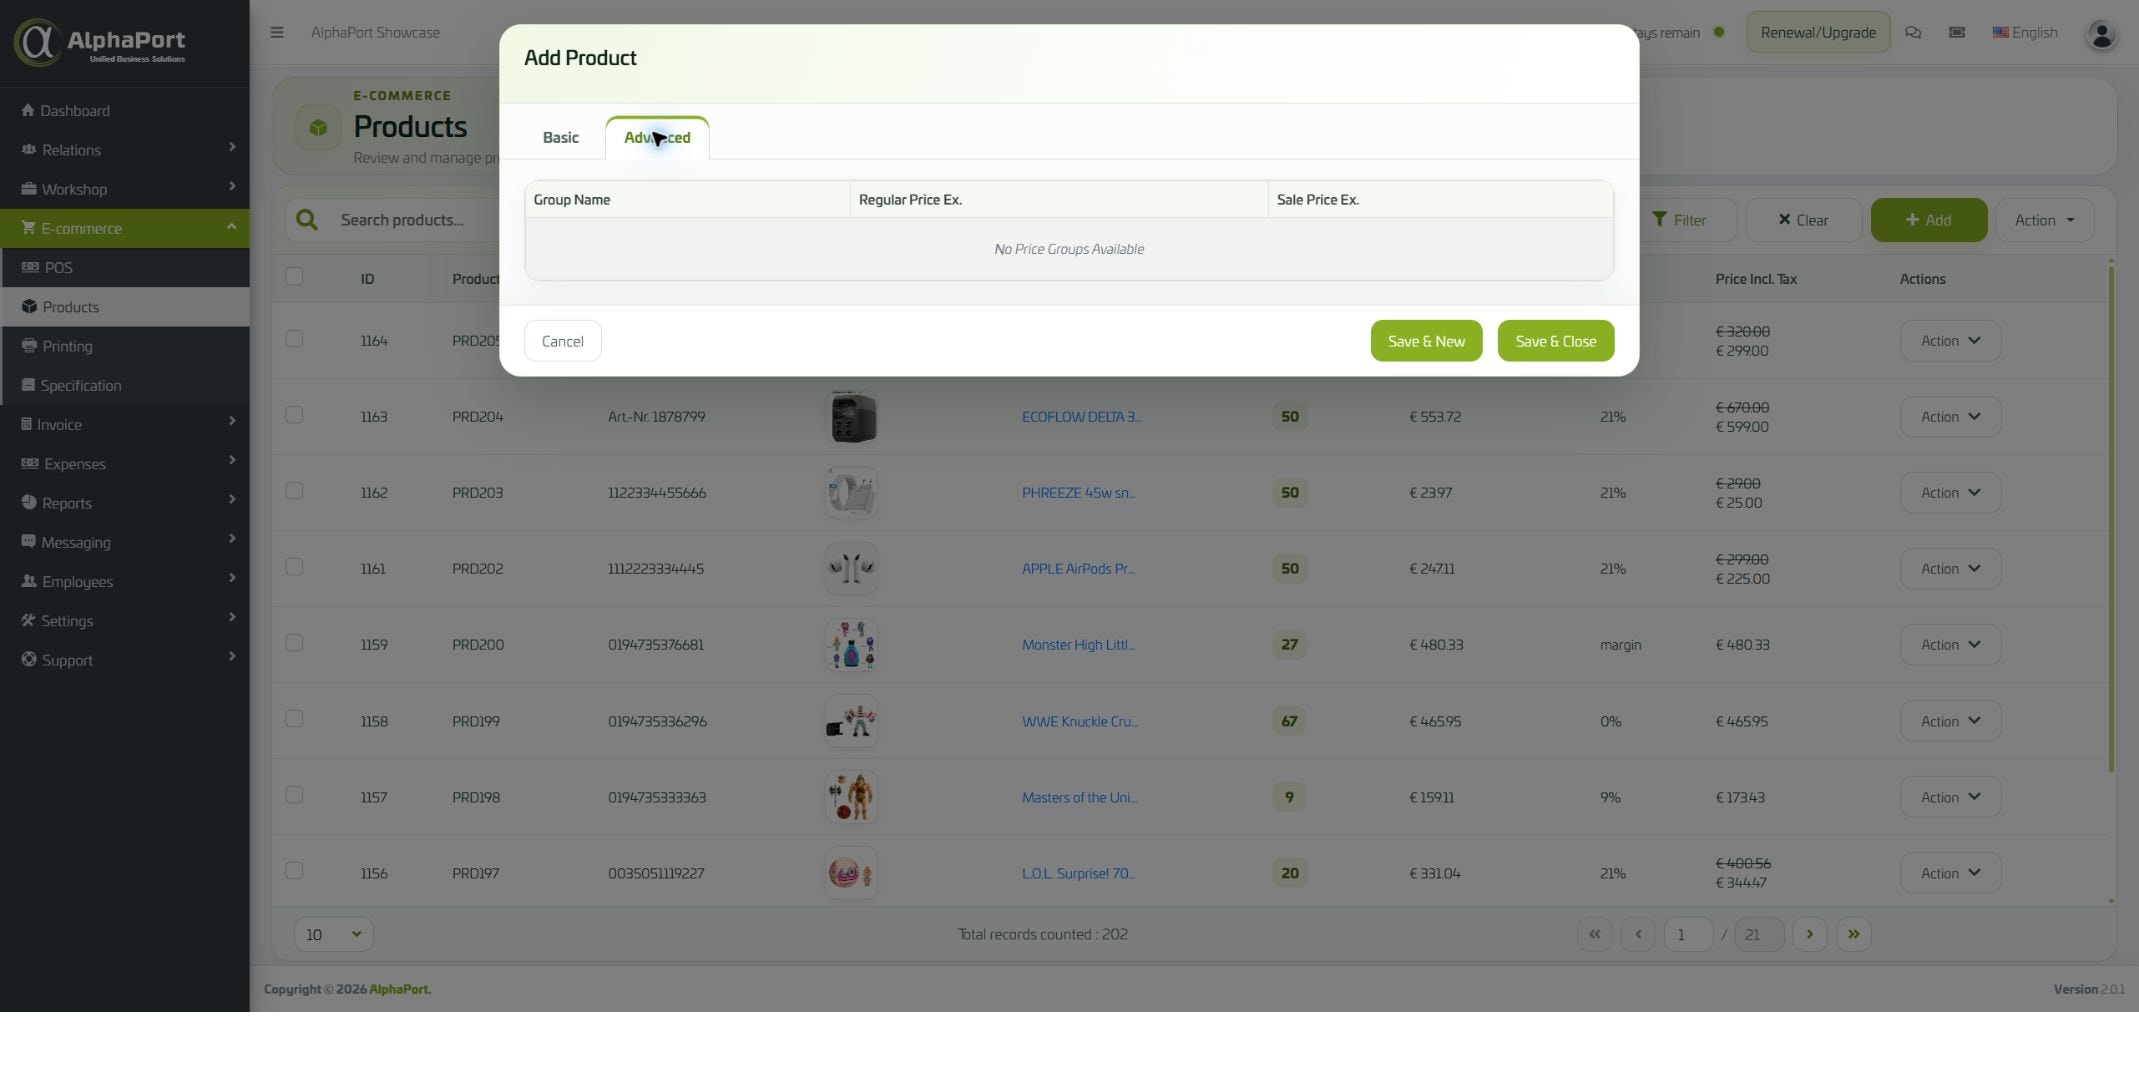Select the Advanced tab

657,138
